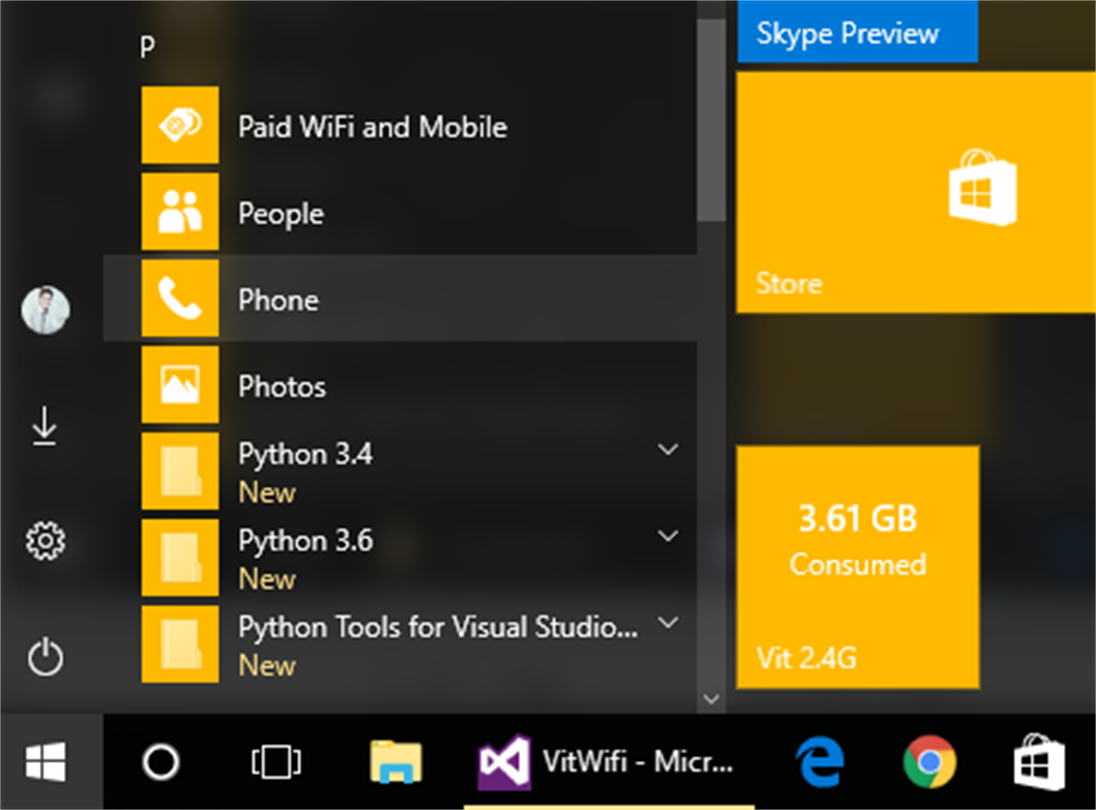Launch the Phone app icon

coord(180,298)
